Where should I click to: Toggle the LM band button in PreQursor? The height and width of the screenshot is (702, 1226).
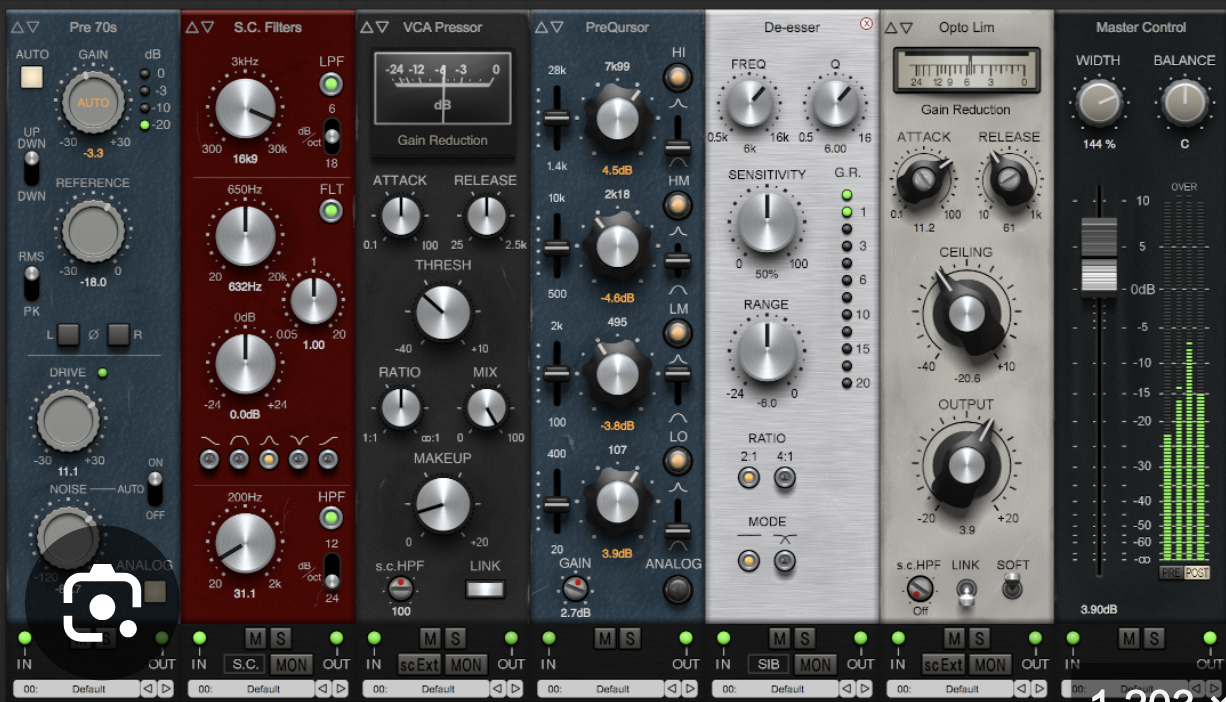pyautogui.click(x=678, y=333)
